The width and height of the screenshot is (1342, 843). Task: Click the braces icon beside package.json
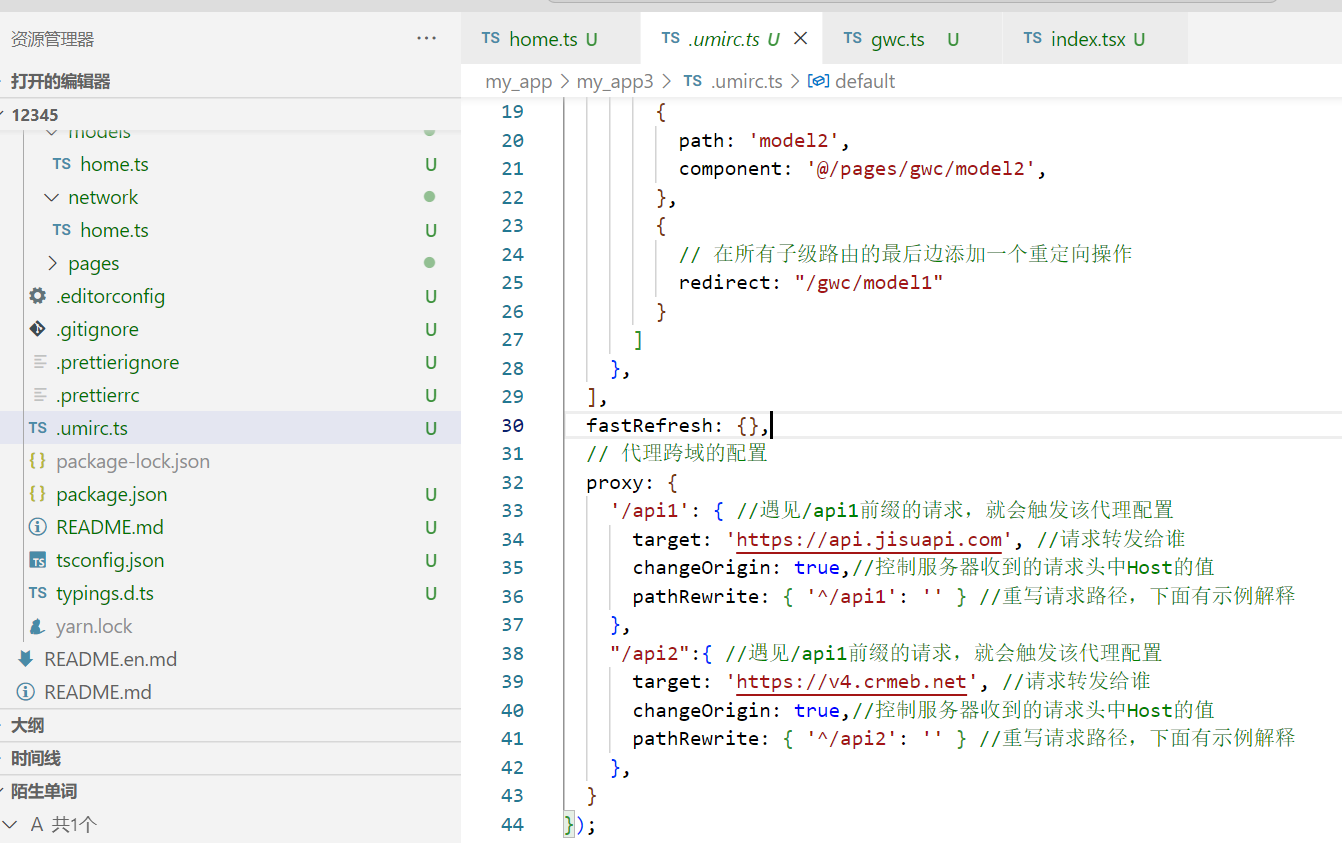pos(38,494)
